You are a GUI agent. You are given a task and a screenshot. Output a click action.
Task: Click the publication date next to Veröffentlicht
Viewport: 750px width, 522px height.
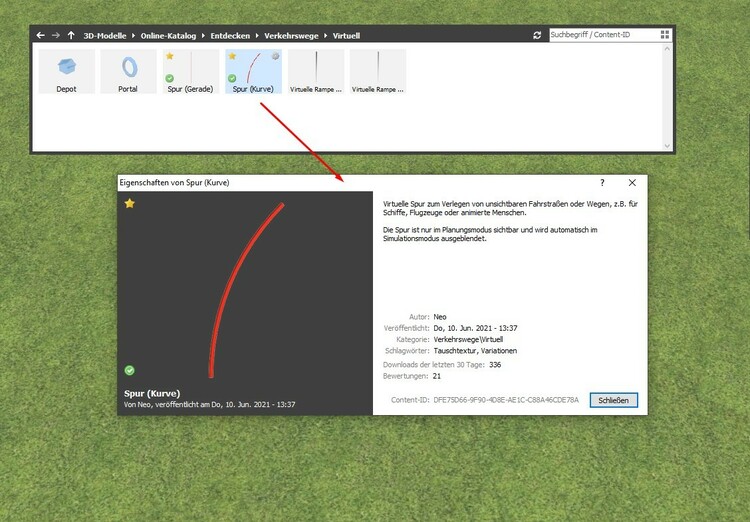475,328
